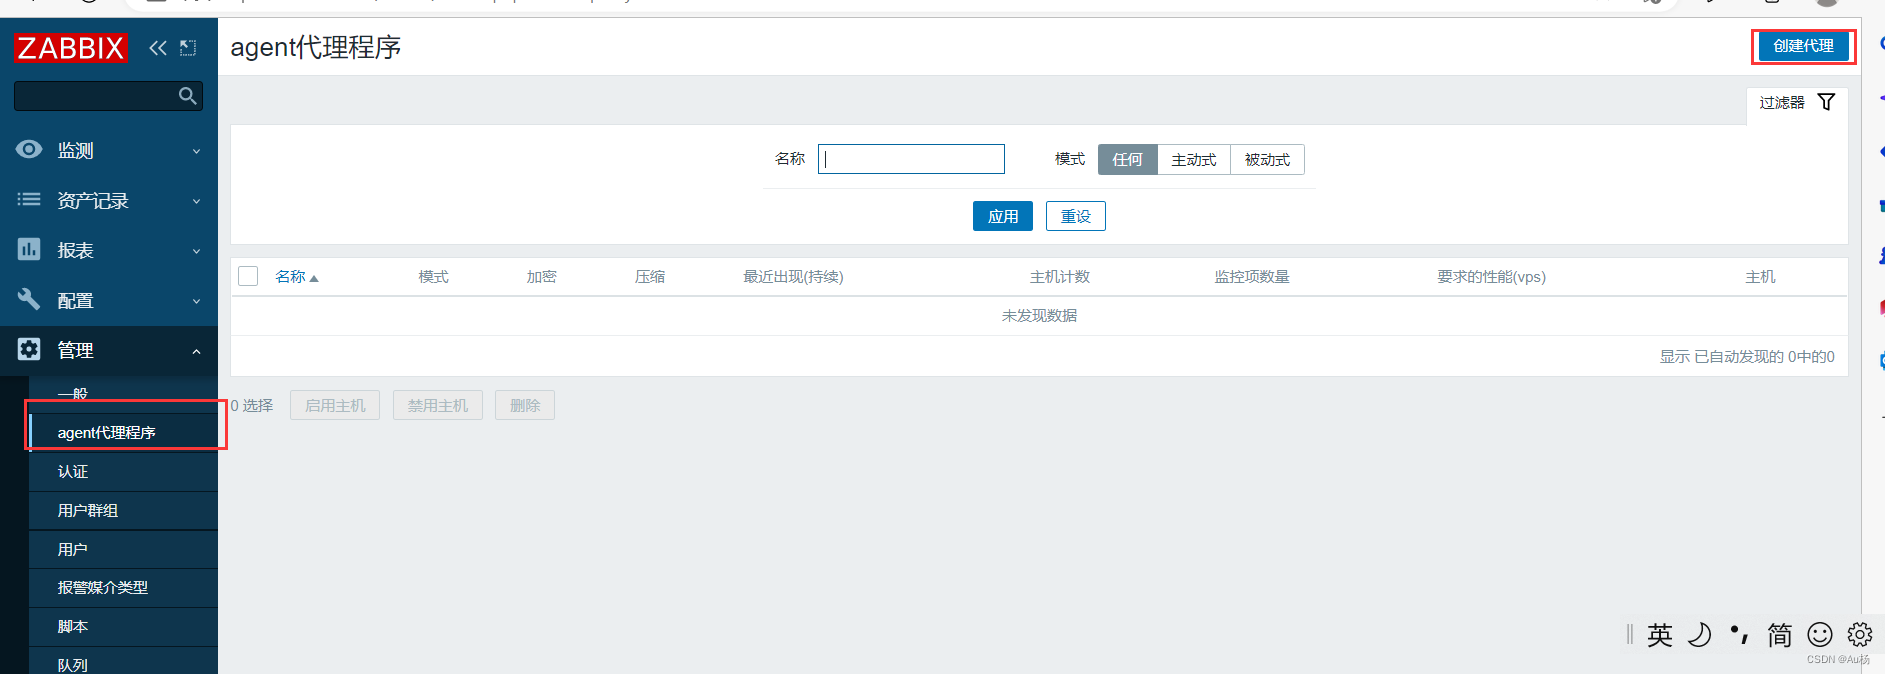Tick the select-all checkbox in table header

(248, 276)
